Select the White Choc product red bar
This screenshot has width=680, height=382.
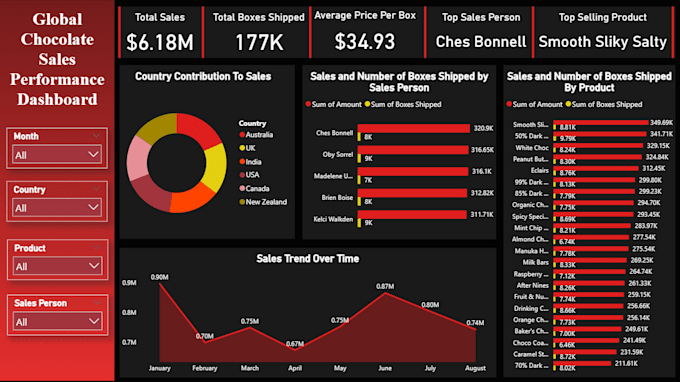(x=598, y=146)
